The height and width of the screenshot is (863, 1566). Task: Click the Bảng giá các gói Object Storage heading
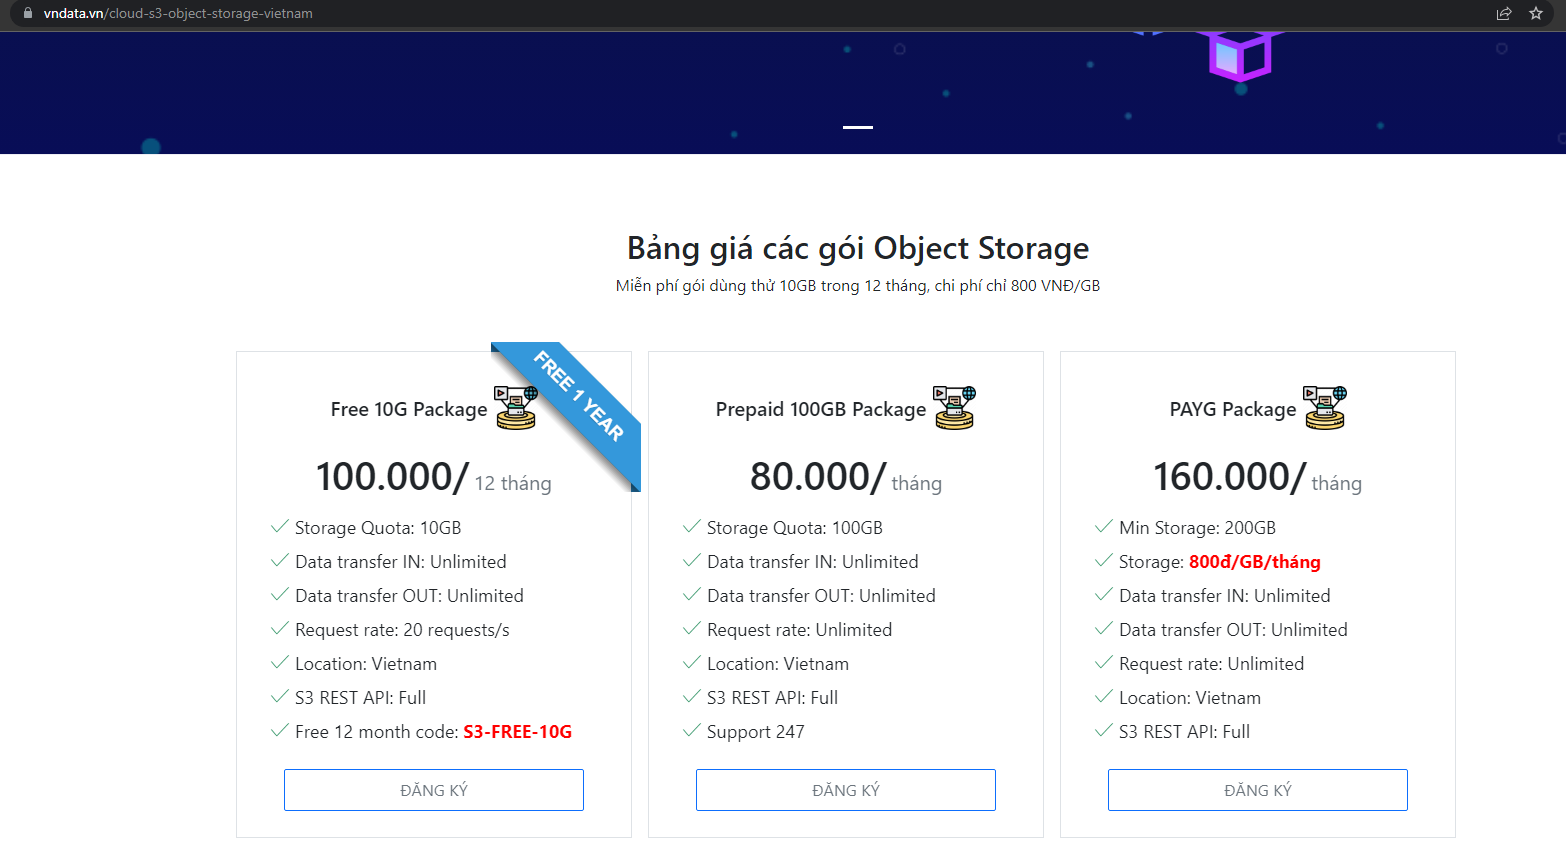tap(858, 248)
